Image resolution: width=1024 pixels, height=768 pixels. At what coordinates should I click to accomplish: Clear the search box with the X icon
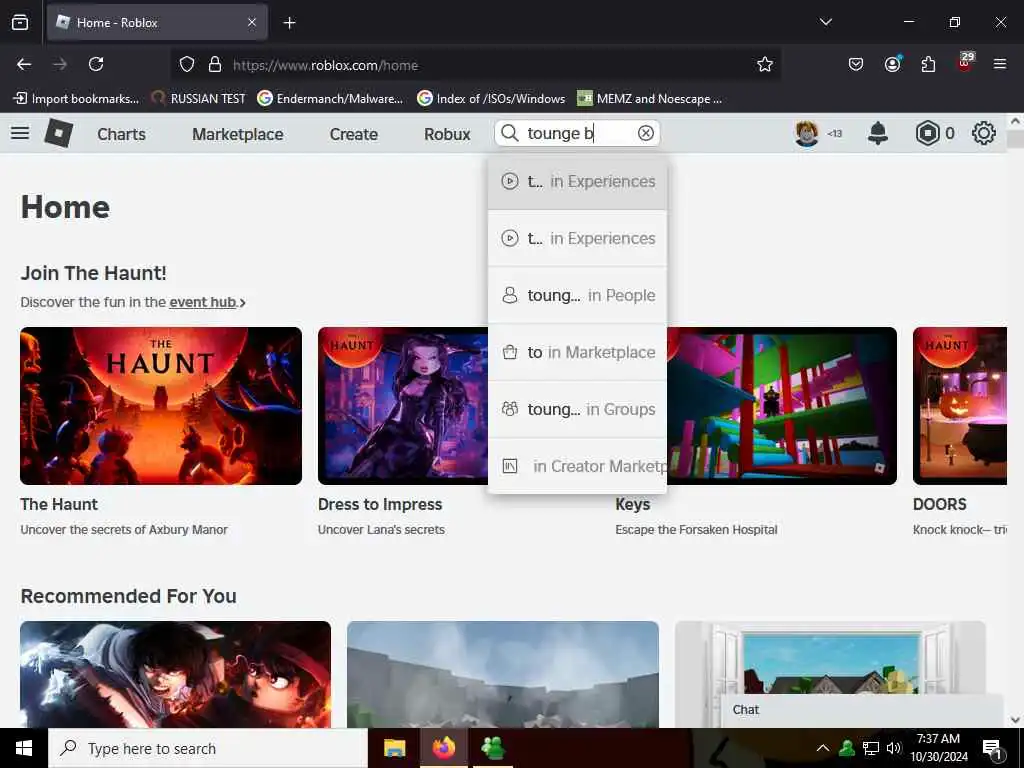pyautogui.click(x=645, y=133)
